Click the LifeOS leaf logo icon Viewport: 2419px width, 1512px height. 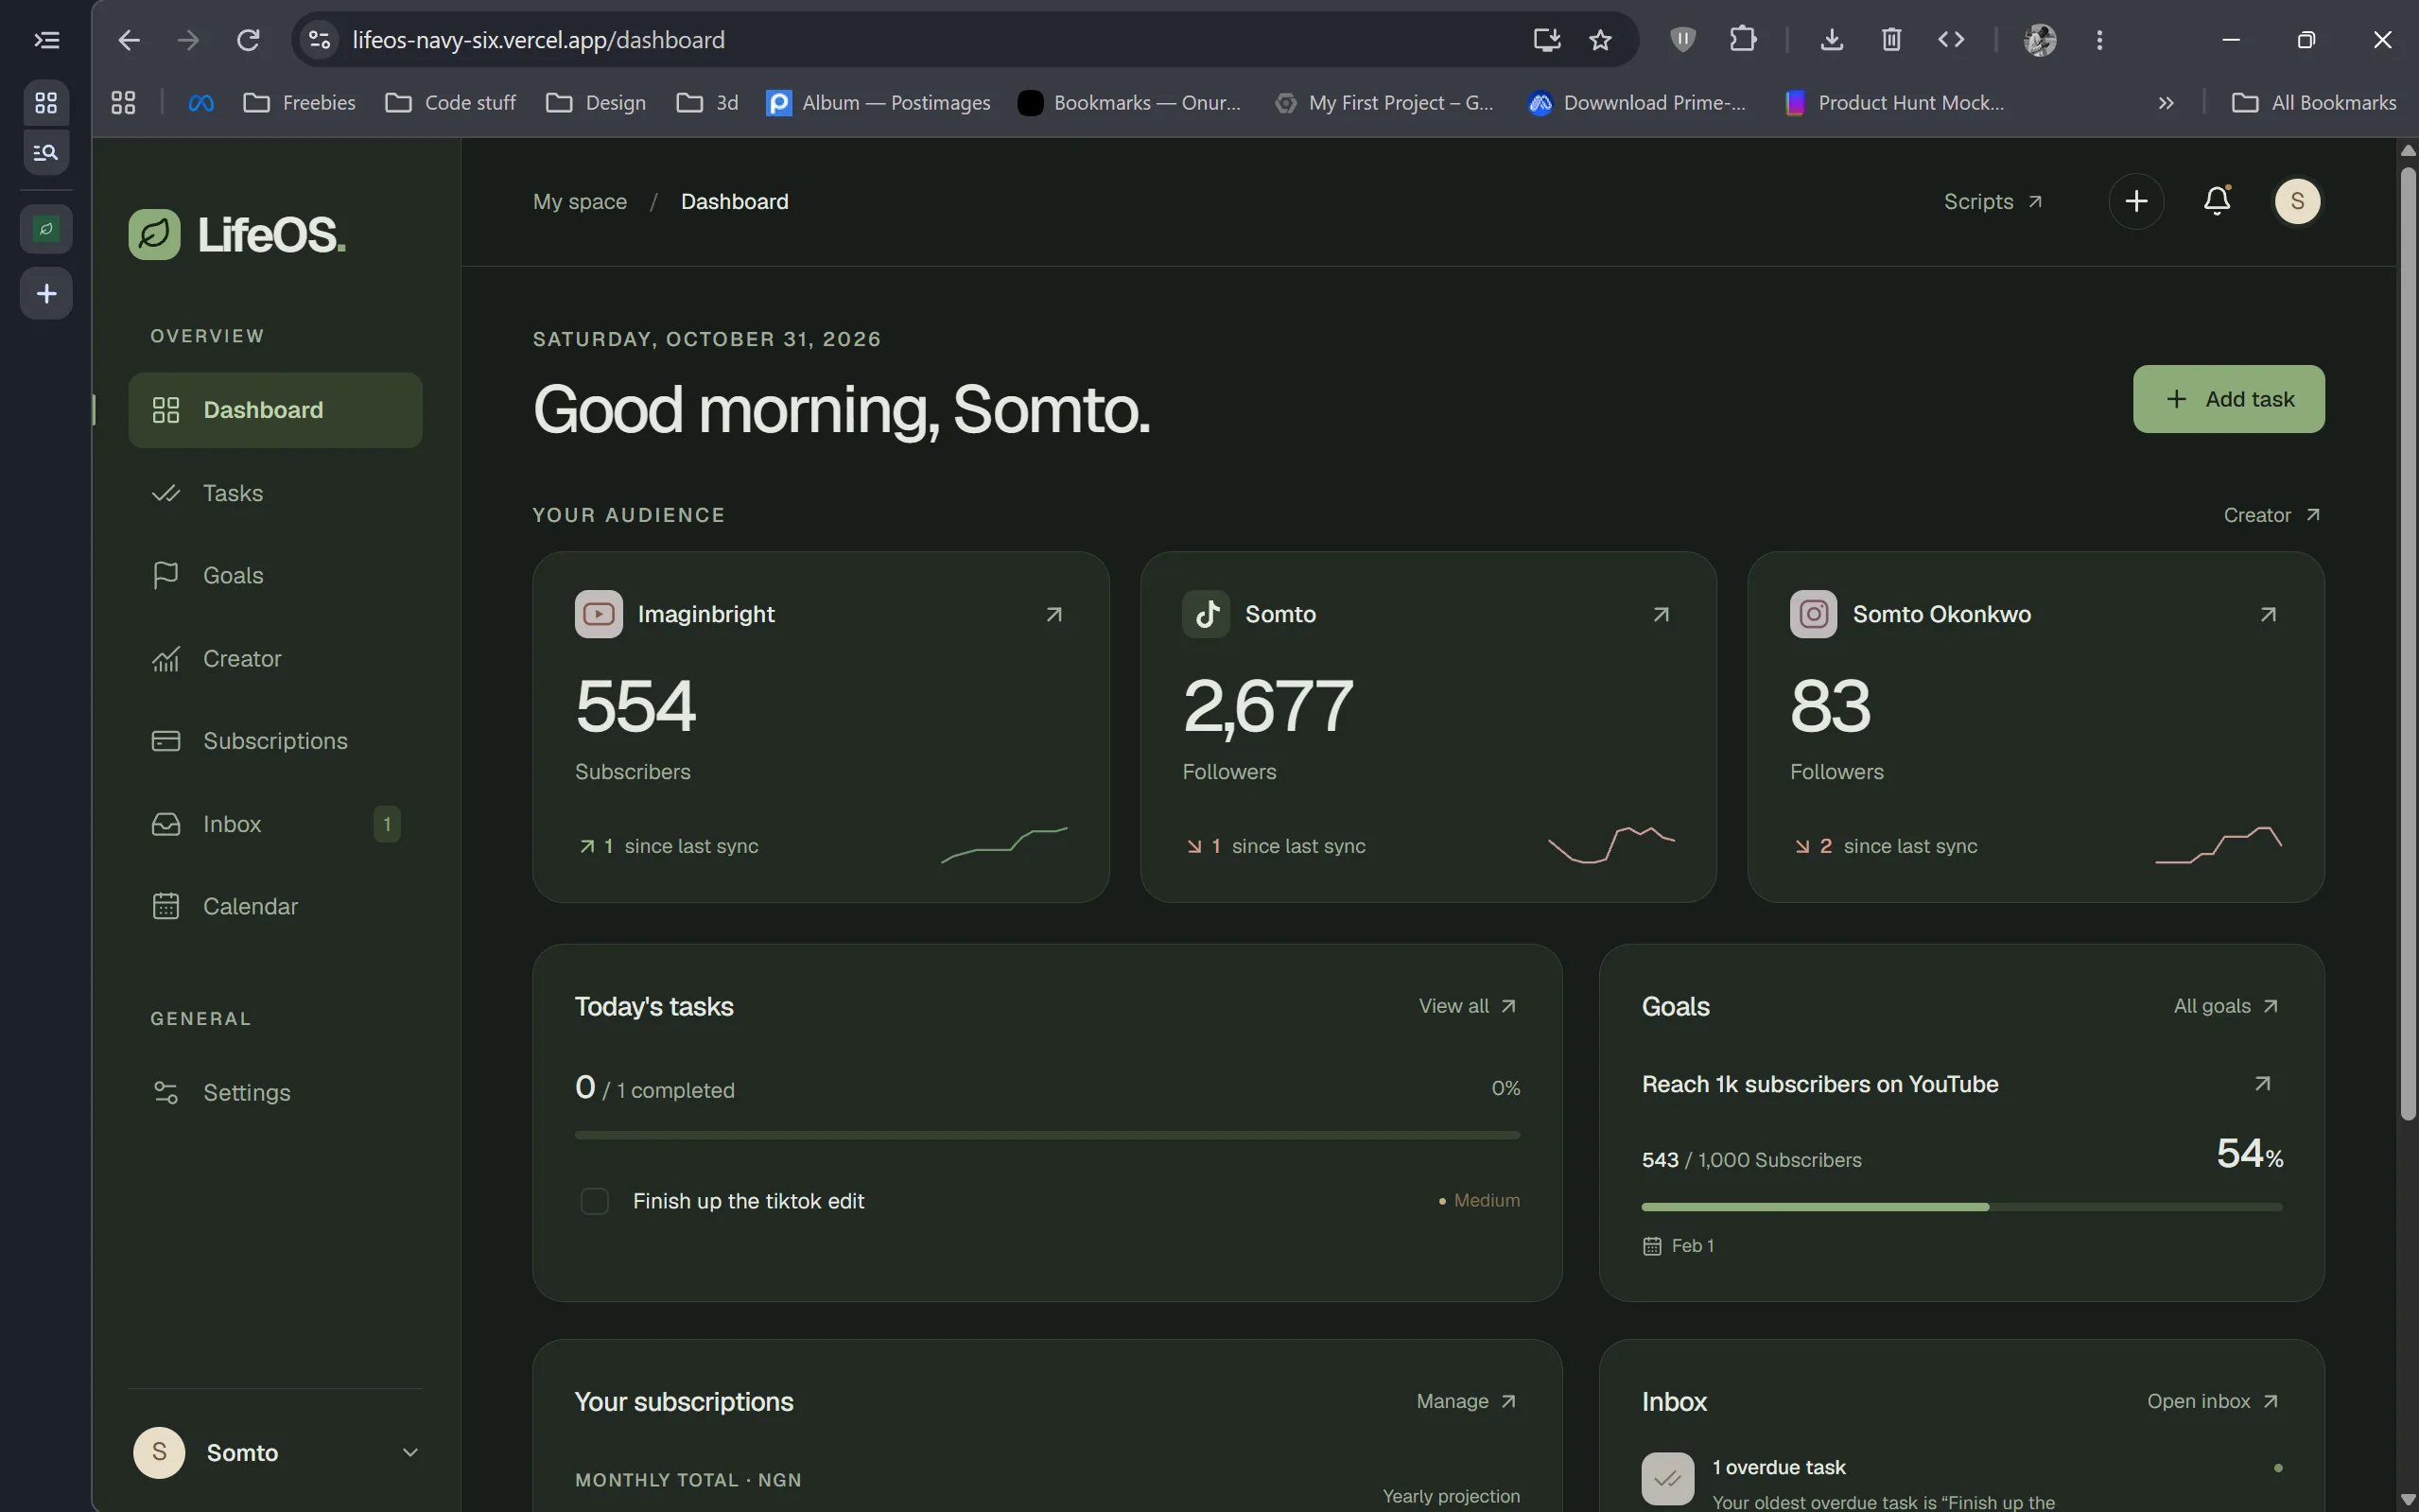pyautogui.click(x=154, y=234)
